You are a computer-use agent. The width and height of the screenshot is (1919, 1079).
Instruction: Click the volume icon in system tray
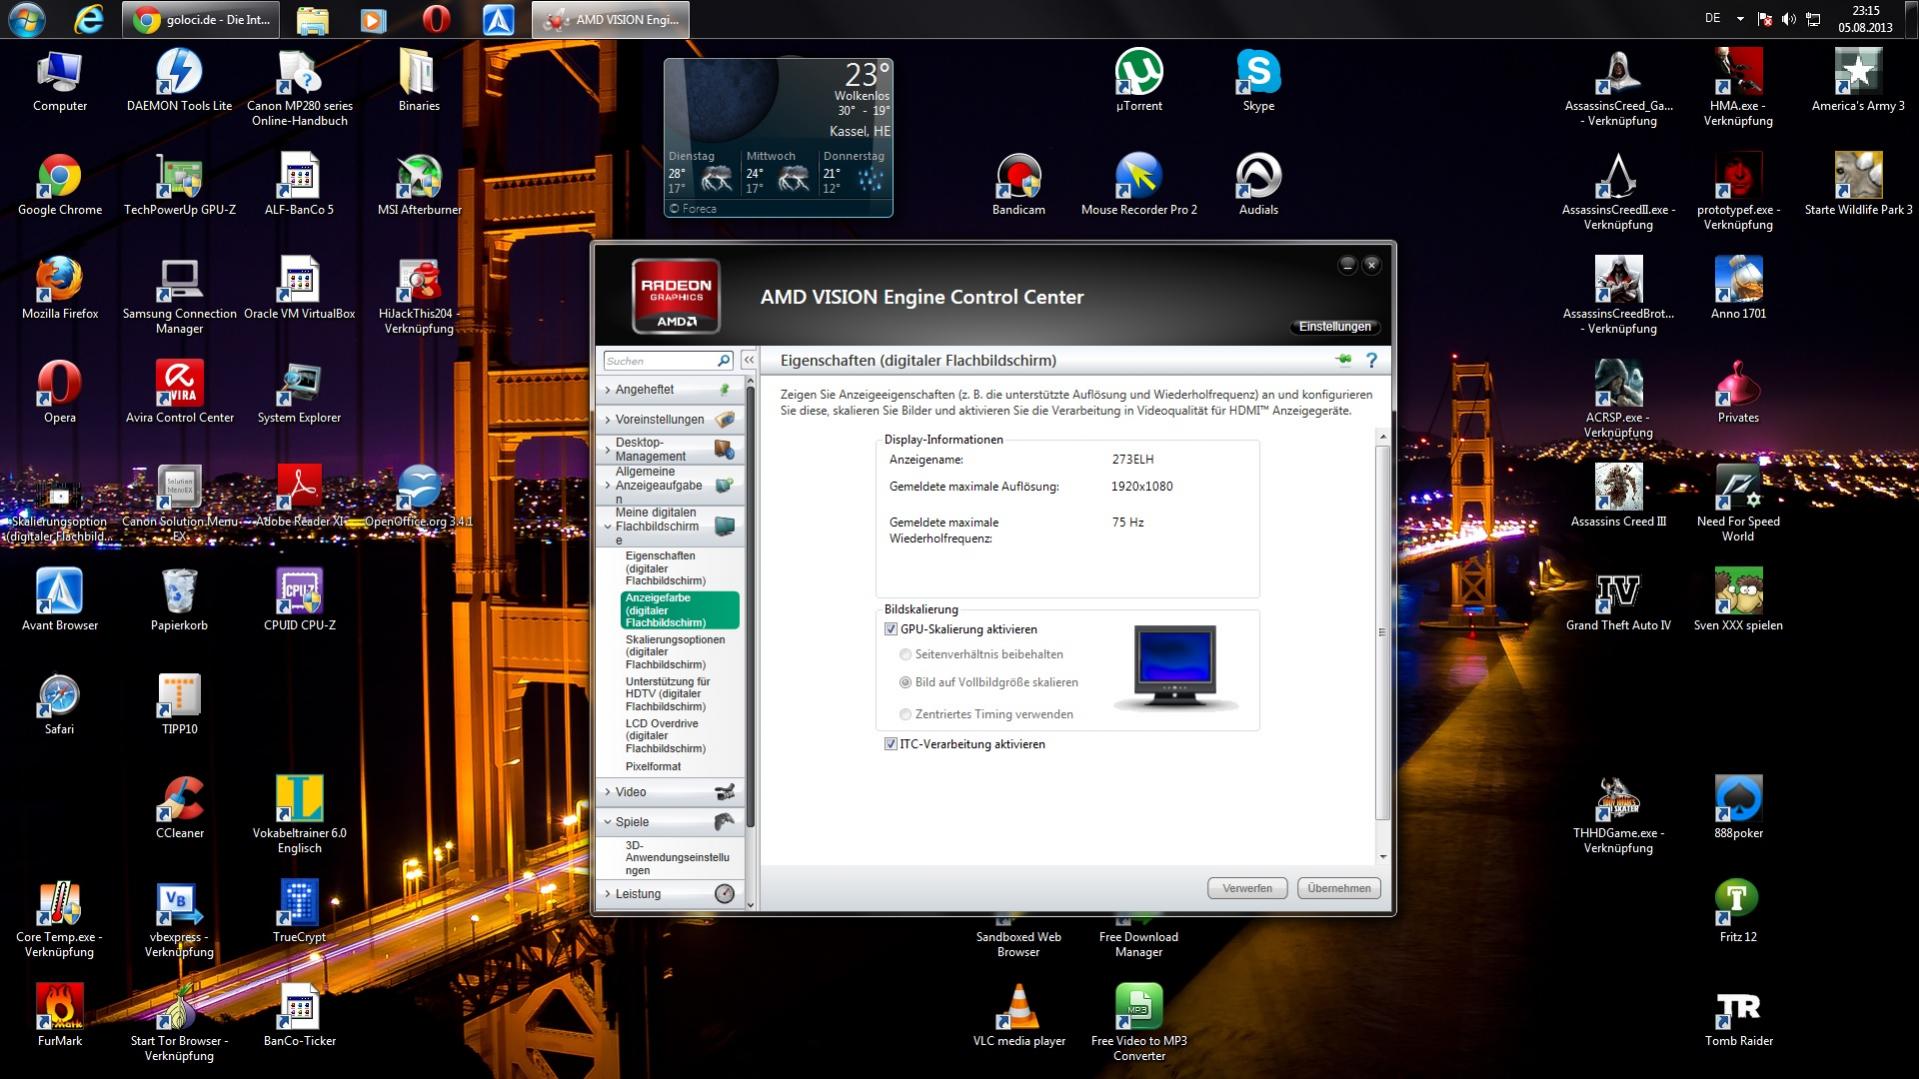pyautogui.click(x=1789, y=19)
